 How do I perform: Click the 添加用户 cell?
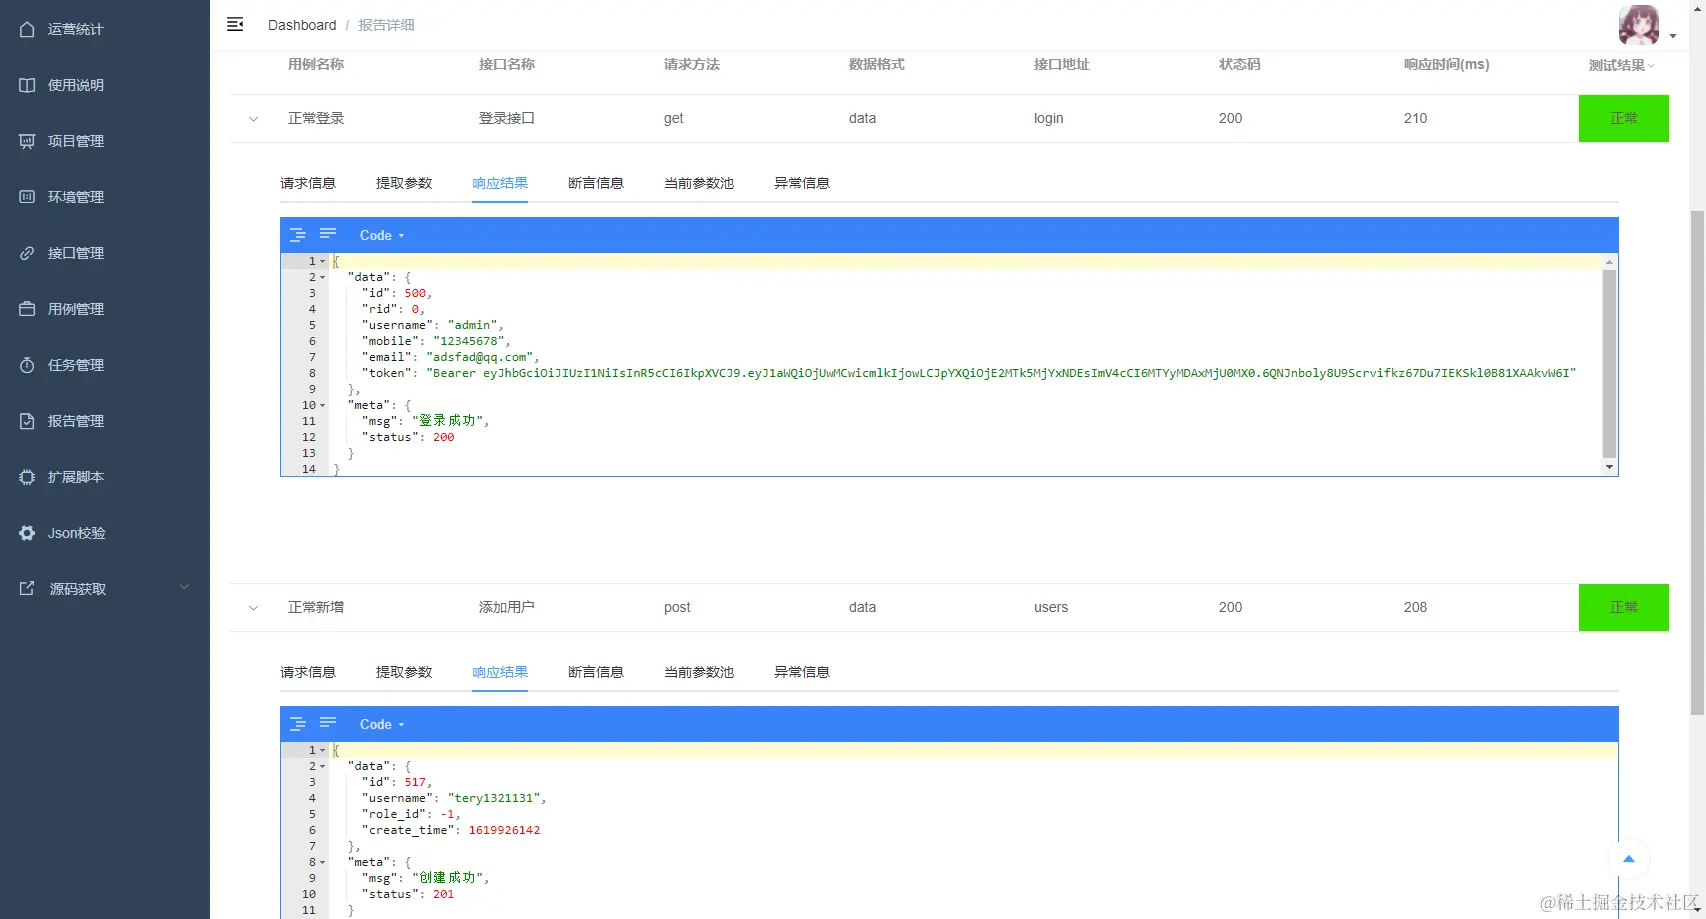(x=507, y=607)
